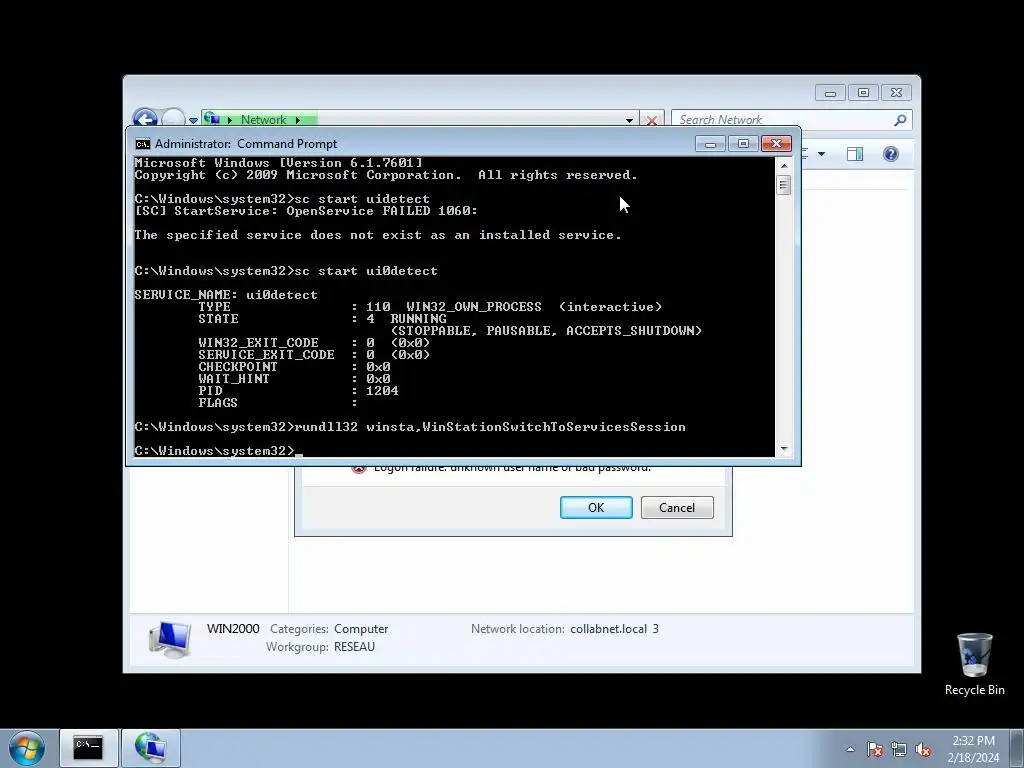
Task: Grab the Command Prompt scrollbar thumb
Action: point(784,185)
